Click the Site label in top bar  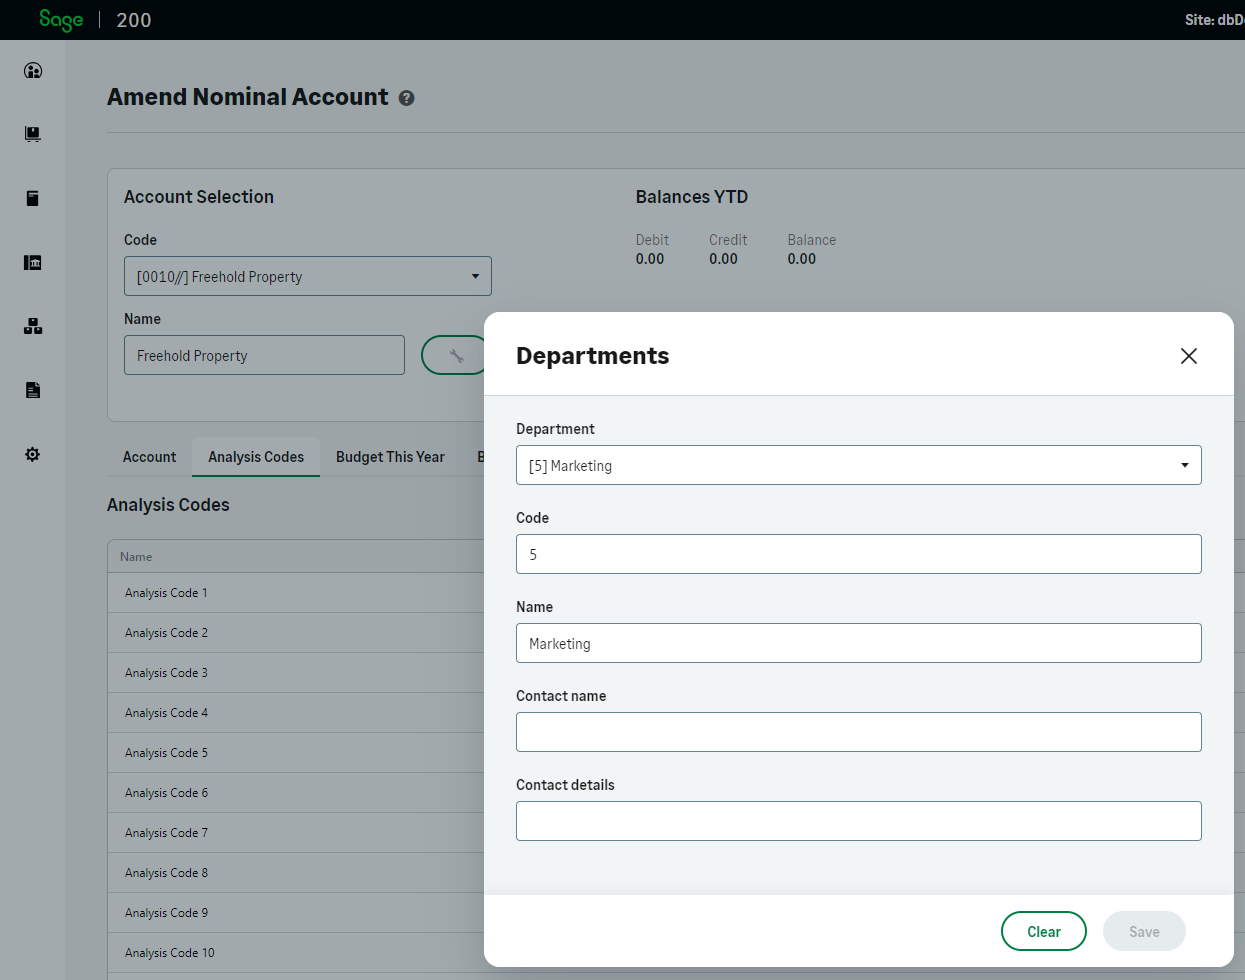coord(1214,20)
